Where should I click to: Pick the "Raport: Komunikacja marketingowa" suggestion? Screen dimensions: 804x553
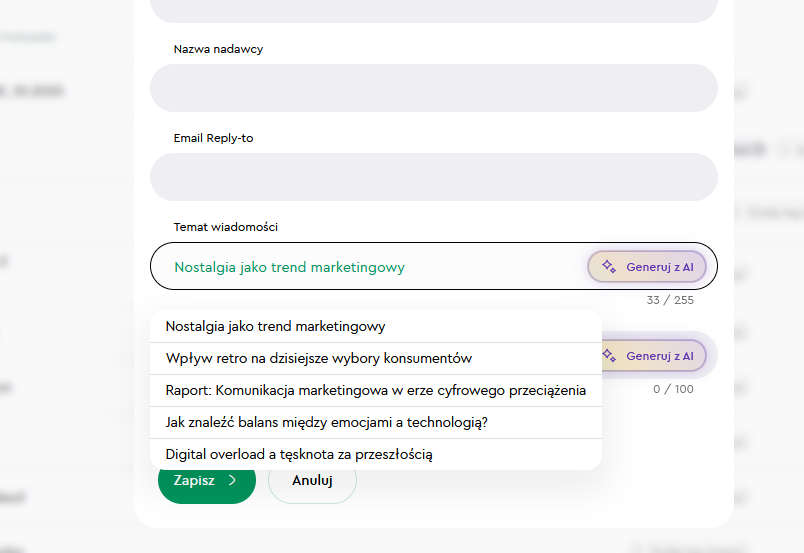pos(375,390)
